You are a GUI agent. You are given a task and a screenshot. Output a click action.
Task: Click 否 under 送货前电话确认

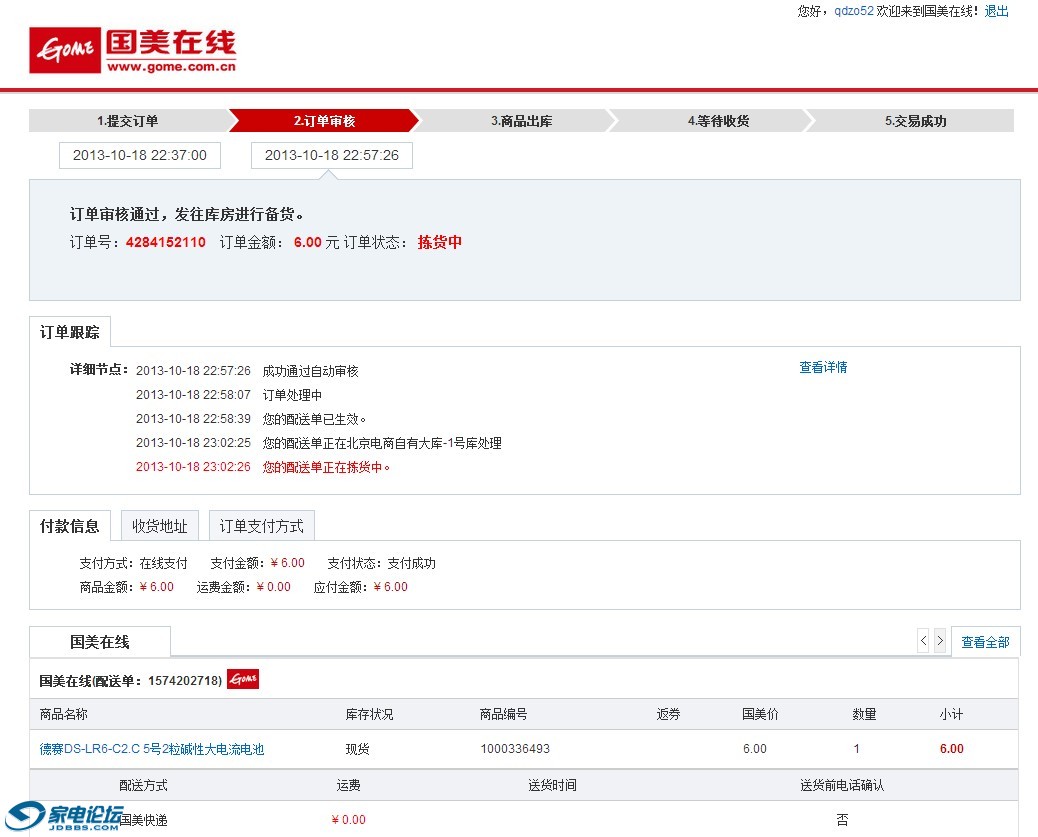pyautogui.click(x=842, y=820)
